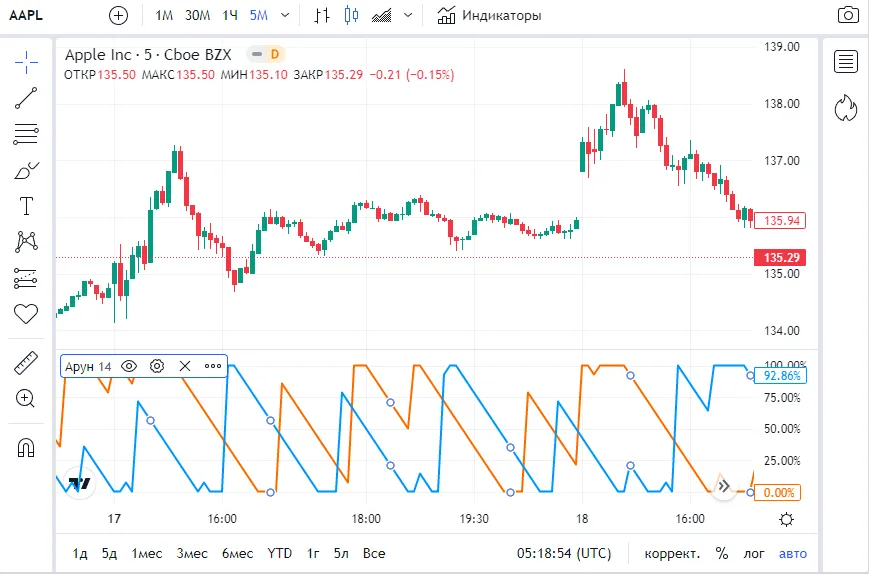Switch interval to 1Ч
The image size is (869, 575).
coord(231,16)
